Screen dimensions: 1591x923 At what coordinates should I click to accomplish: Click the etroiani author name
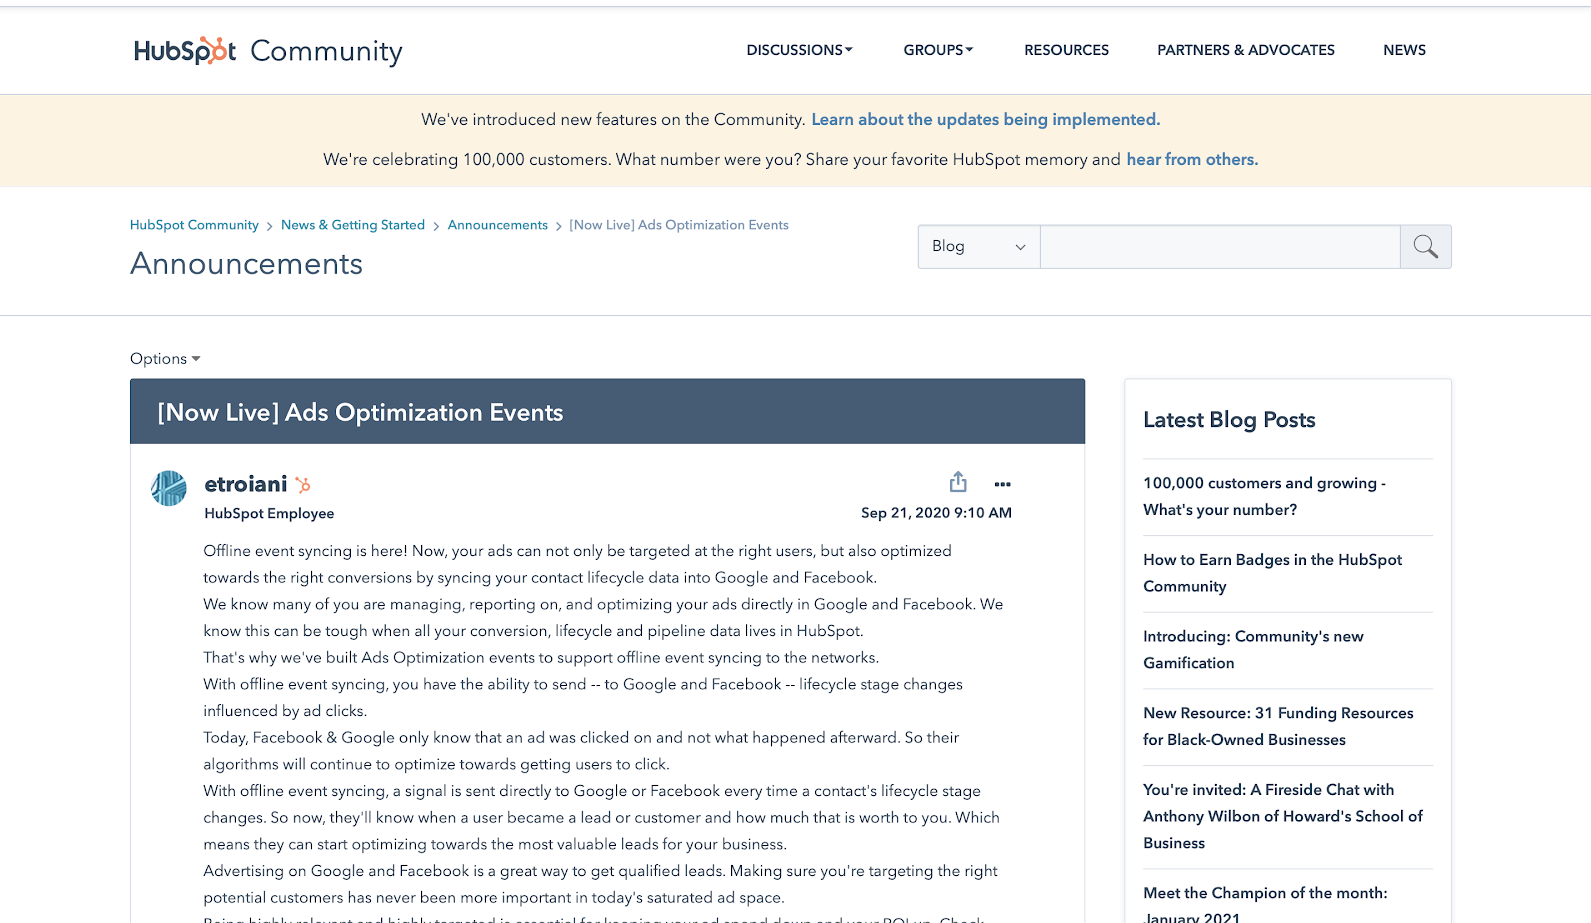[x=245, y=484]
